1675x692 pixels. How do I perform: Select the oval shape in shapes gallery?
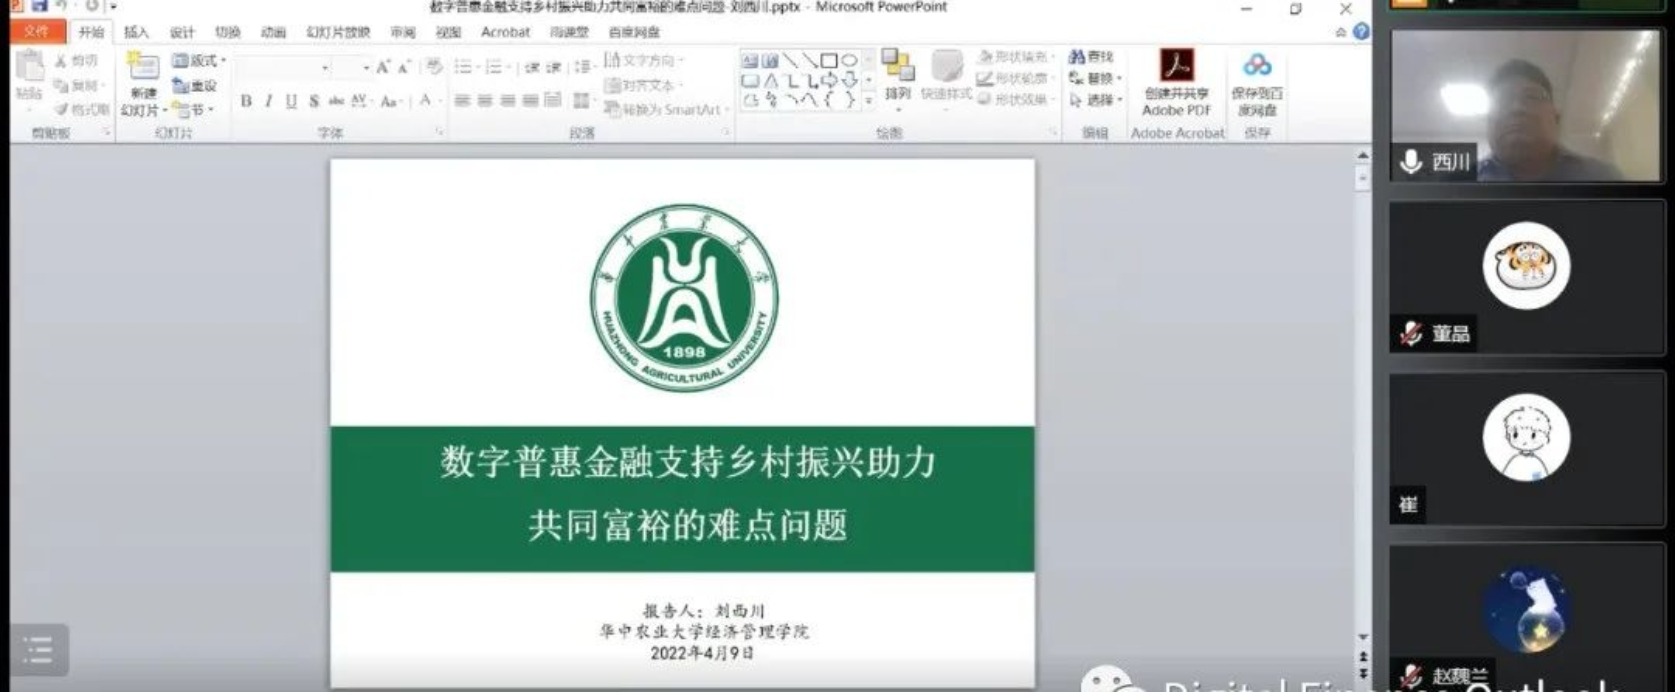point(849,61)
